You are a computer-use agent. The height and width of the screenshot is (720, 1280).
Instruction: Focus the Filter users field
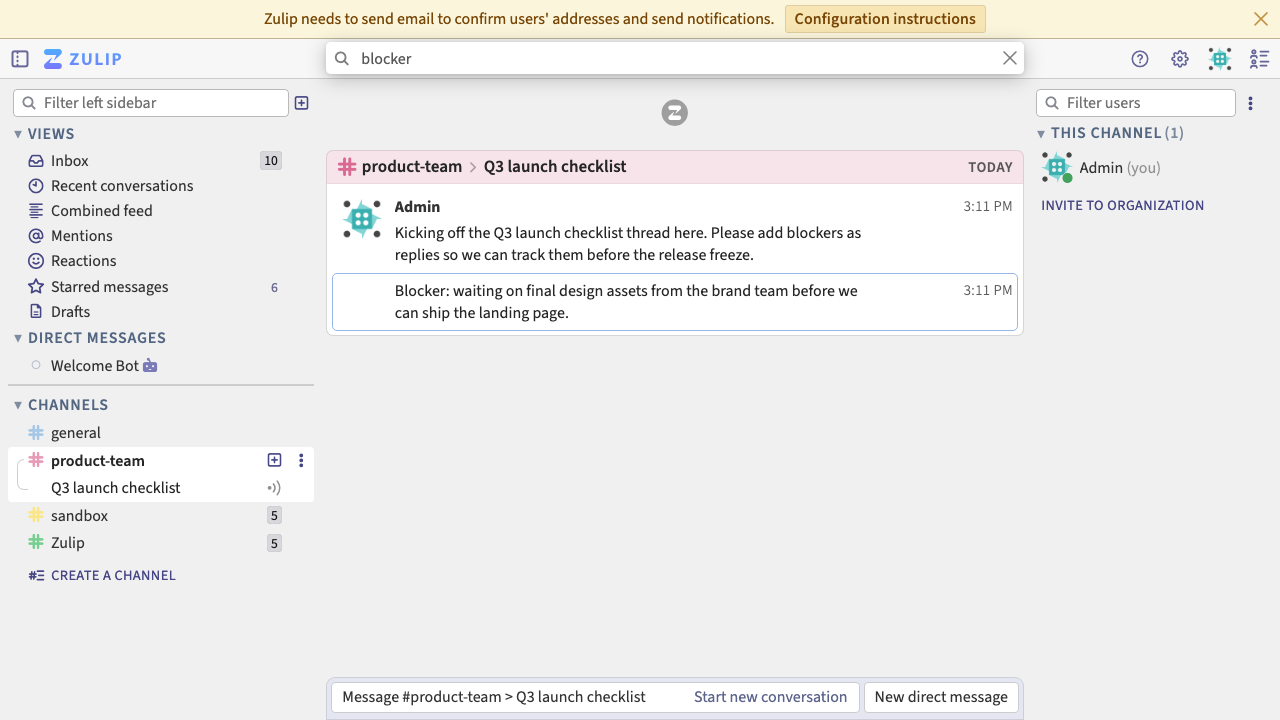pyautogui.click(x=1136, y=103)
